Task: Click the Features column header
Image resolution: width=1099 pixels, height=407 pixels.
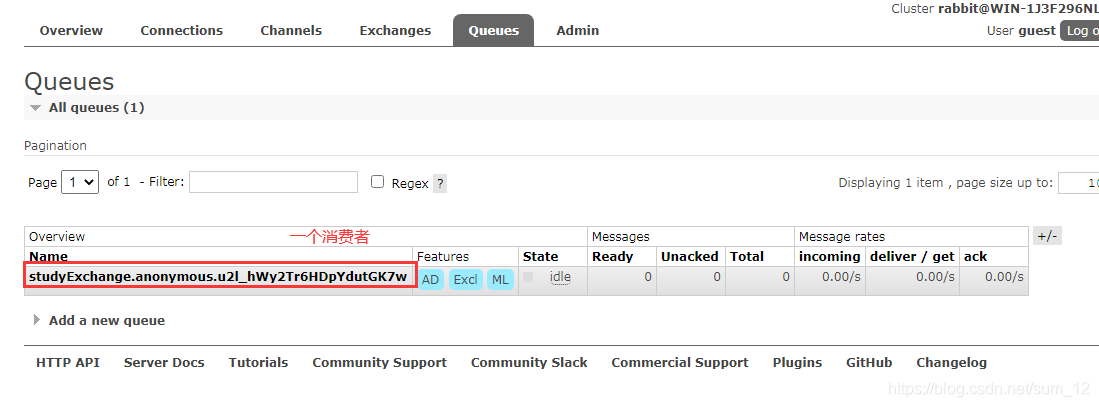Action: pos(443,256)
